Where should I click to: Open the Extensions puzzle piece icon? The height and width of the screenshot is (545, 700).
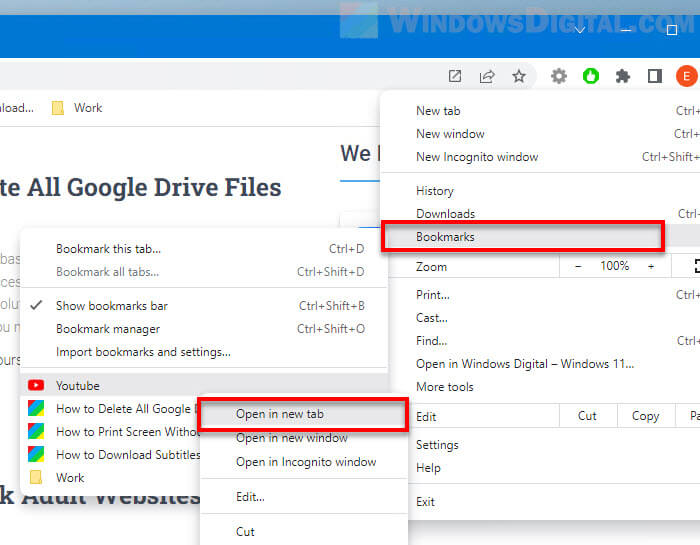click(622, 76)
